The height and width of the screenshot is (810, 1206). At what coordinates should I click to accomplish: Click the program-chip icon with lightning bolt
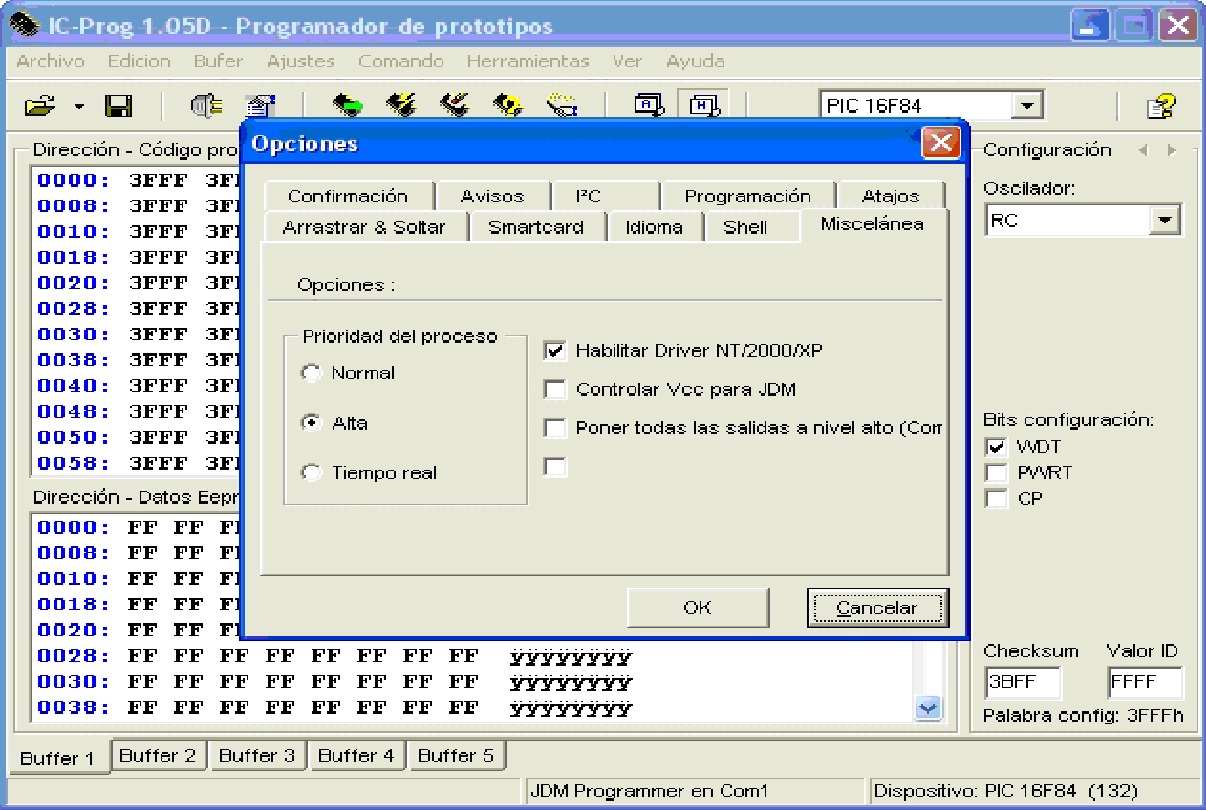click(401, 105)
